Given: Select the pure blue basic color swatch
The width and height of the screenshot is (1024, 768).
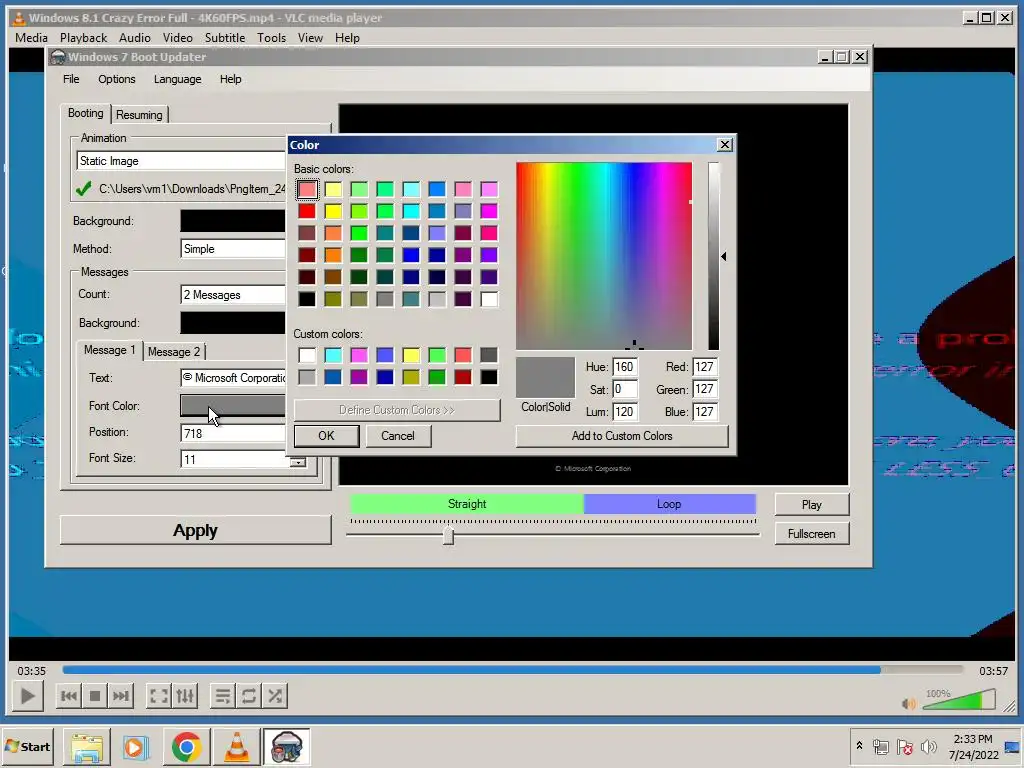Looking at the screenshot, I should [411, 255].
